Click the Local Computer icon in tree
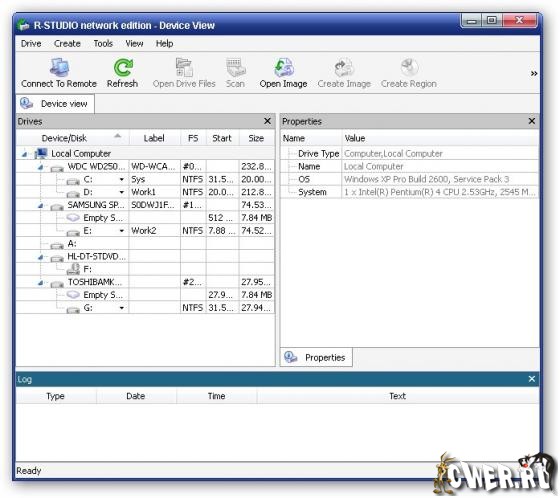The height and width of the screenshot is (498, 560). 41,154
